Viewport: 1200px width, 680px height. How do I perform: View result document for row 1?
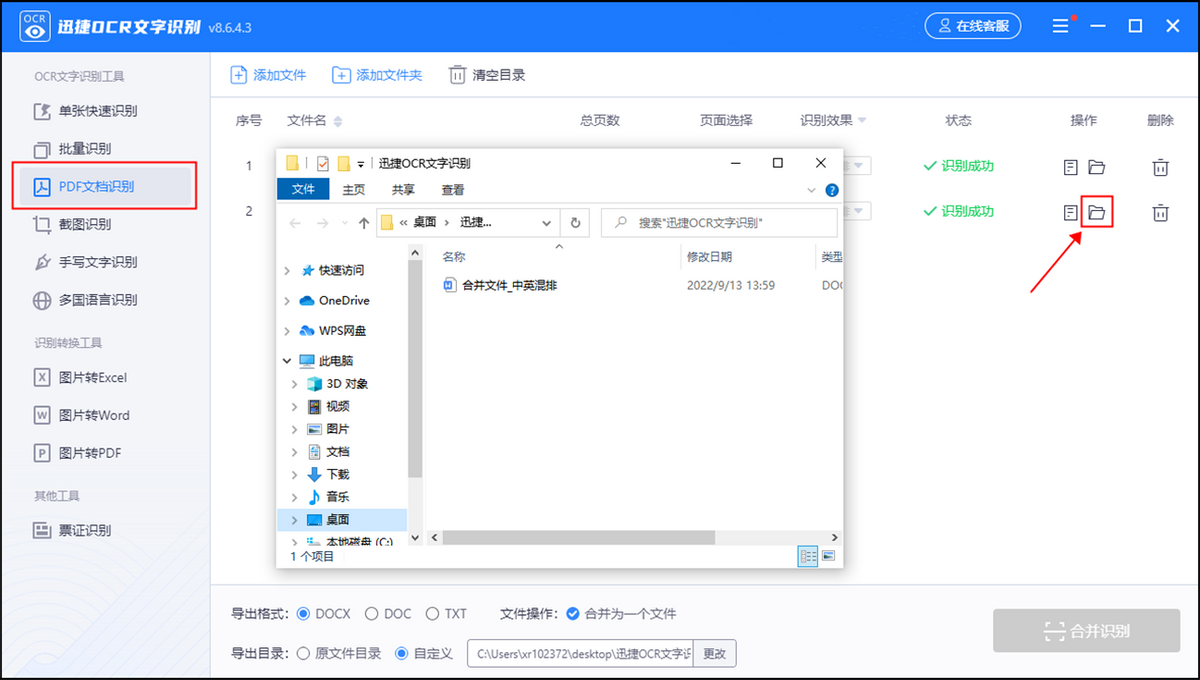click(1071, 167)
